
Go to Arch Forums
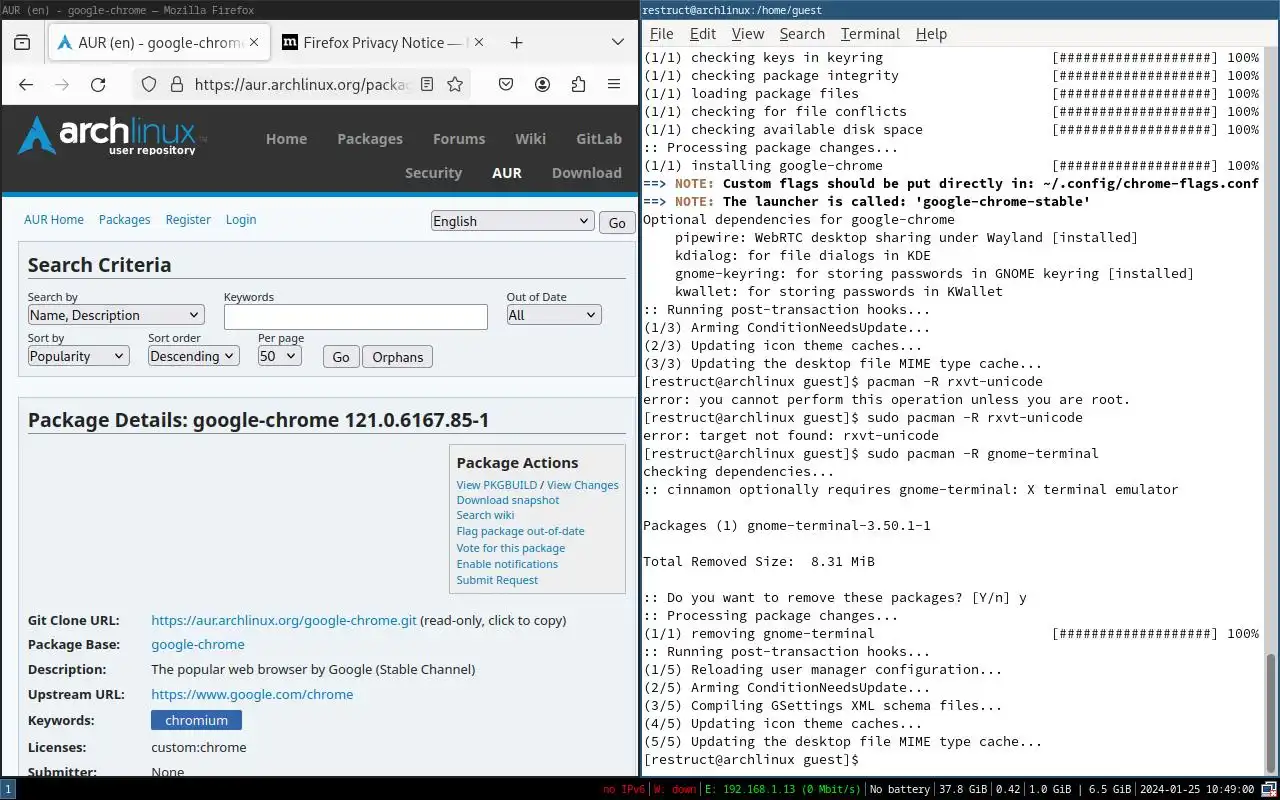pos(459,139)
